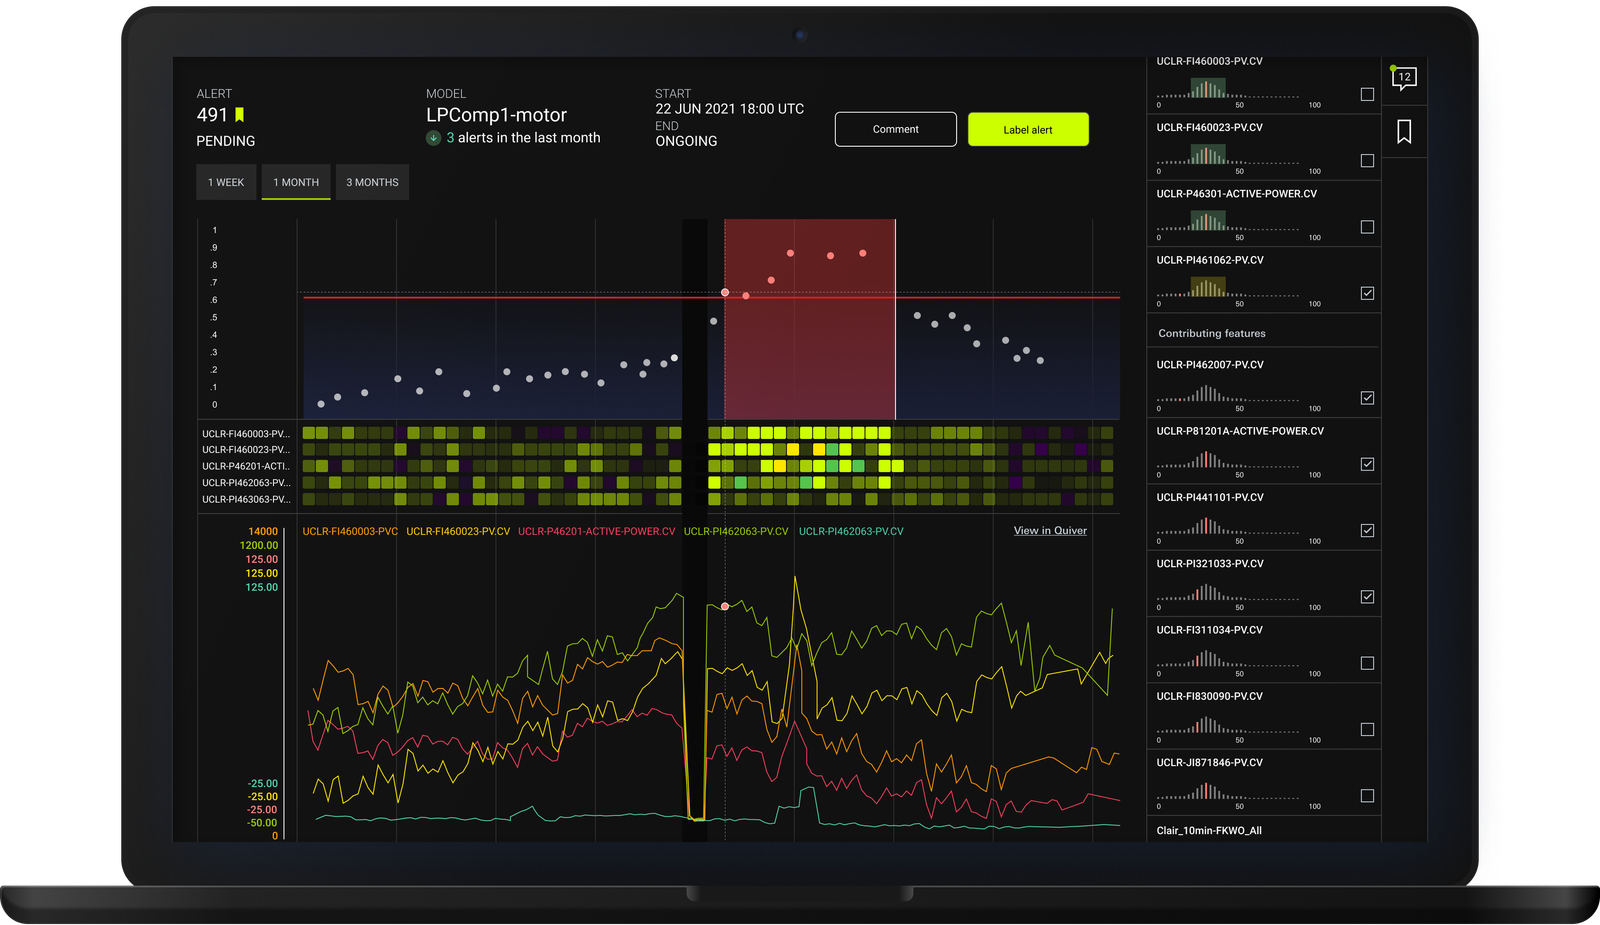
Task: Click the PENDING status text
Action: click(x=226, y=141)
